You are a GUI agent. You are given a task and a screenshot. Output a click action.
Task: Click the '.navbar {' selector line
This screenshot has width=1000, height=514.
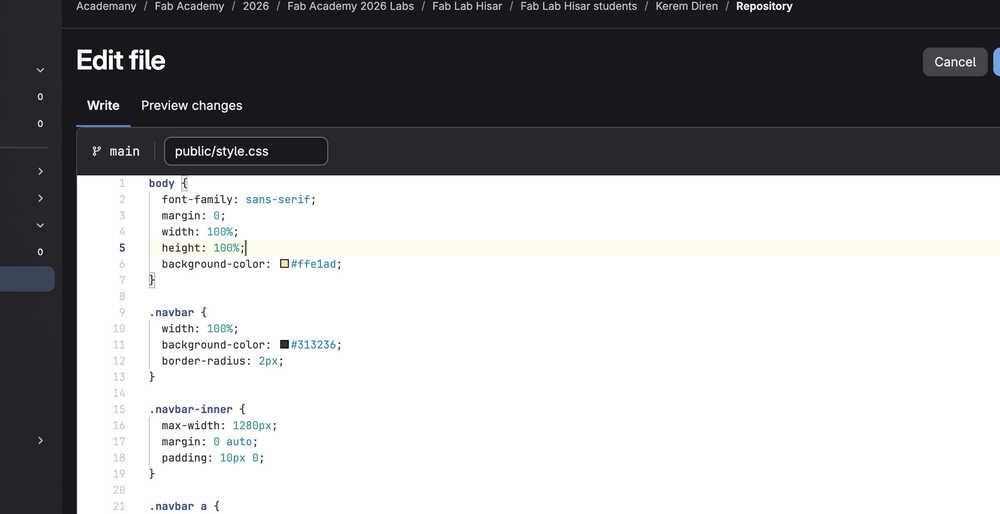[x=177, y=312]
